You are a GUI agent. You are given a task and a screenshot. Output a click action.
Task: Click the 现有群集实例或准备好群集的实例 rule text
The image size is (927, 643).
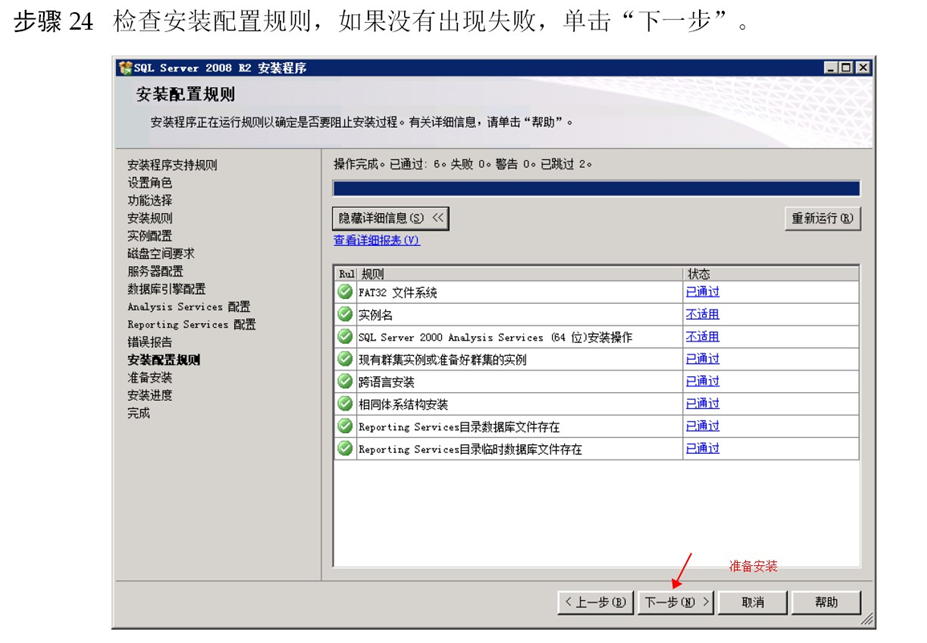point(442,360)
